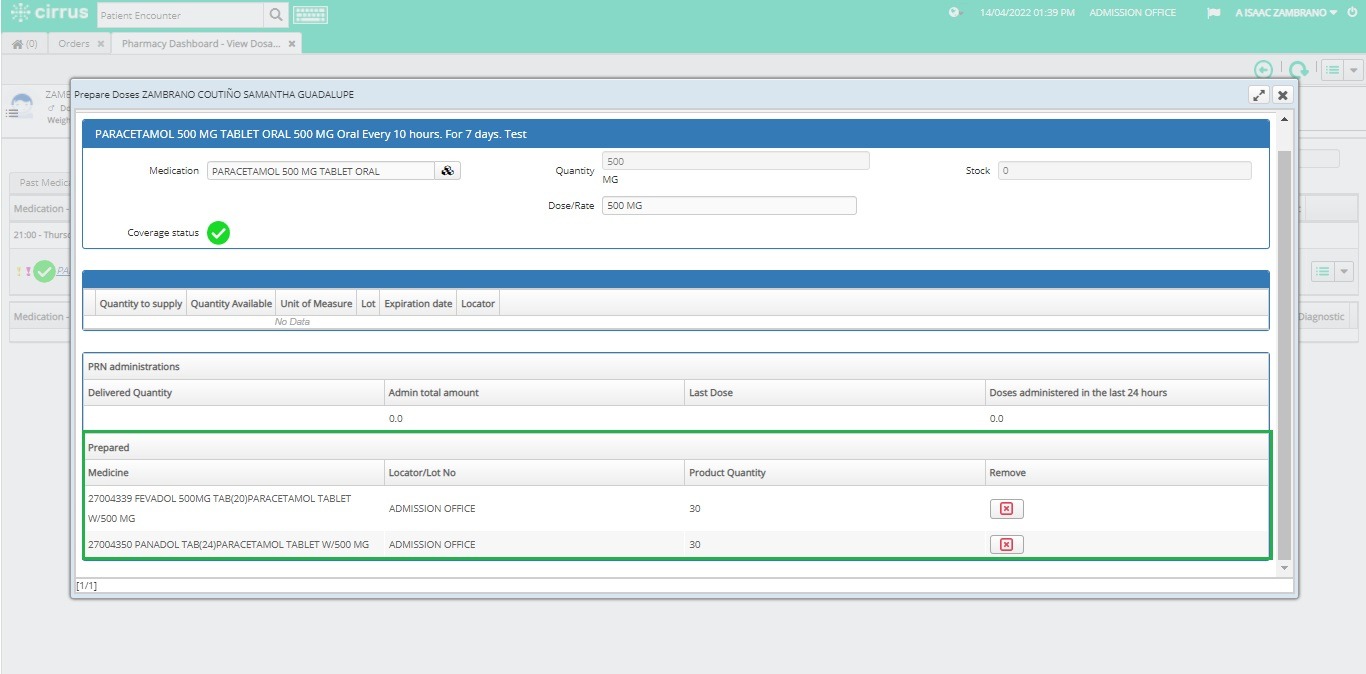Click the flag icon near the user name
Viewport: 1366px width, 674px height.
1212,13
